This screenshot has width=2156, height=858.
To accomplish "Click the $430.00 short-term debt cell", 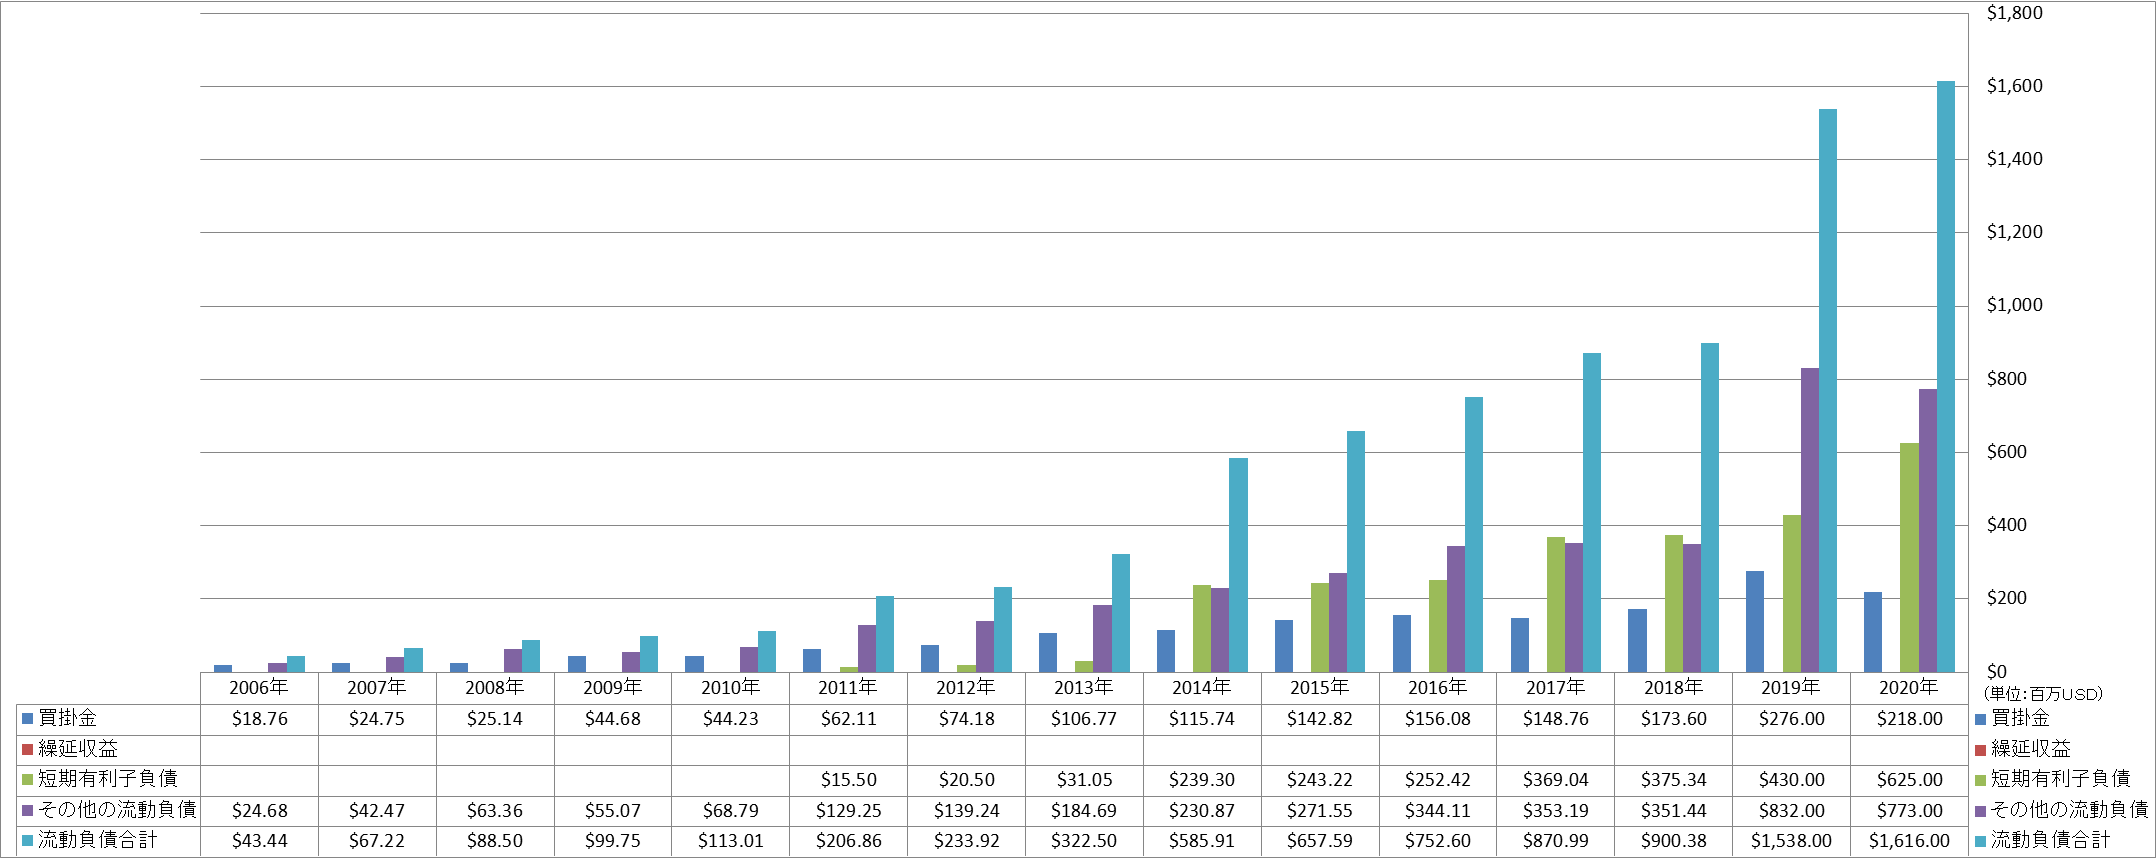I will point(1792,780).
